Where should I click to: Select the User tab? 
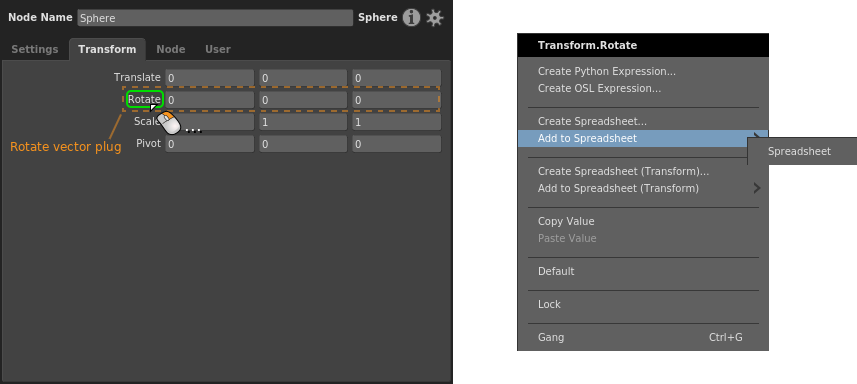pyautogui.click(x=218, y=49)
